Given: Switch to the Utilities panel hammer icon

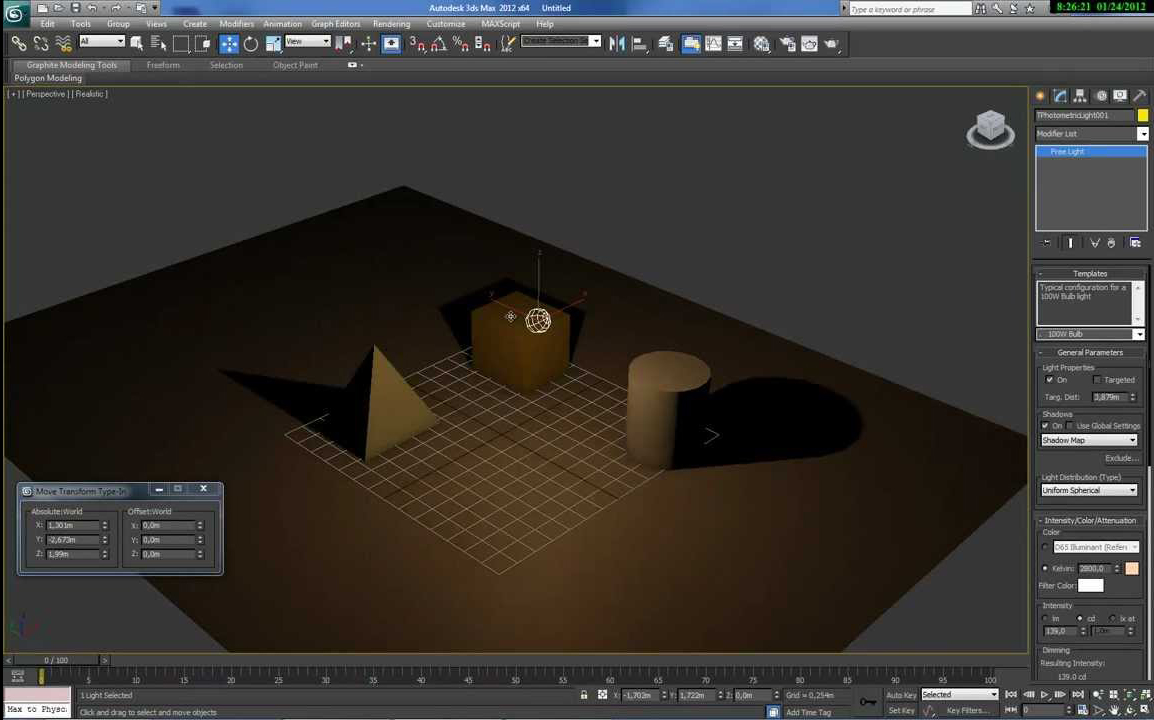Looking at the screenshot, I should tap(1139, 96).
